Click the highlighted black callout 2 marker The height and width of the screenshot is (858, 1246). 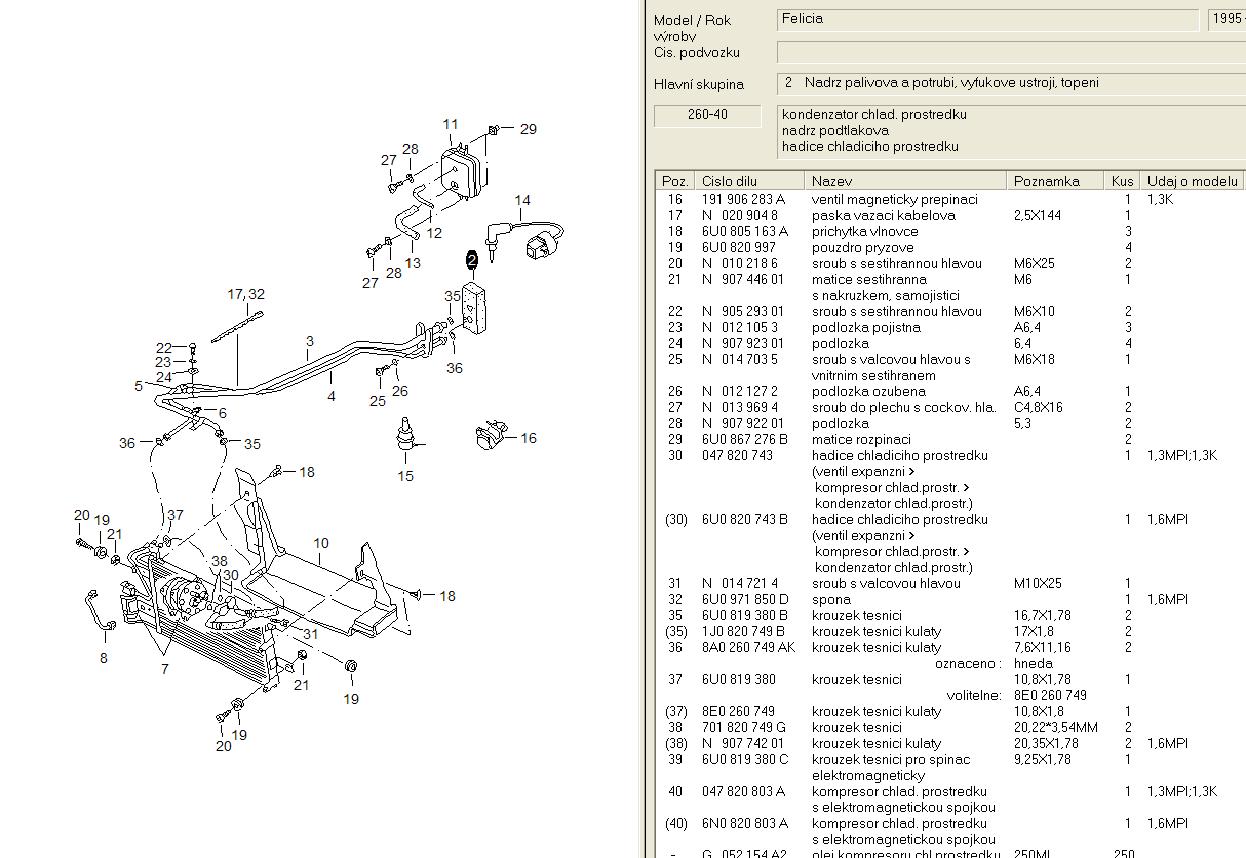(471, 262)
